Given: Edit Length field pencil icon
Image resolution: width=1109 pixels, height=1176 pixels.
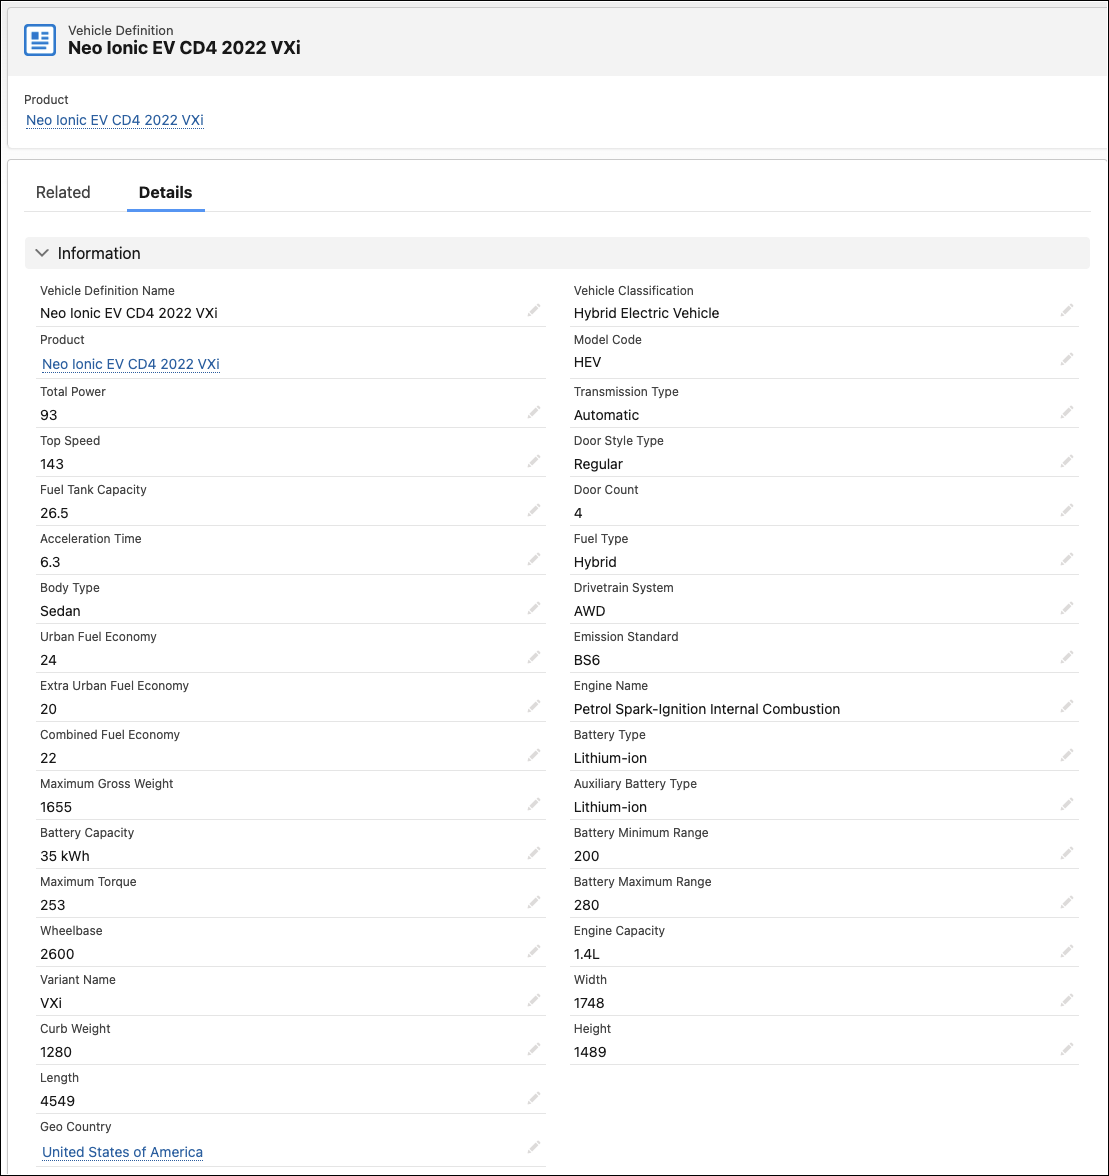Looking at the screenshot, I should pos(534,1098).
